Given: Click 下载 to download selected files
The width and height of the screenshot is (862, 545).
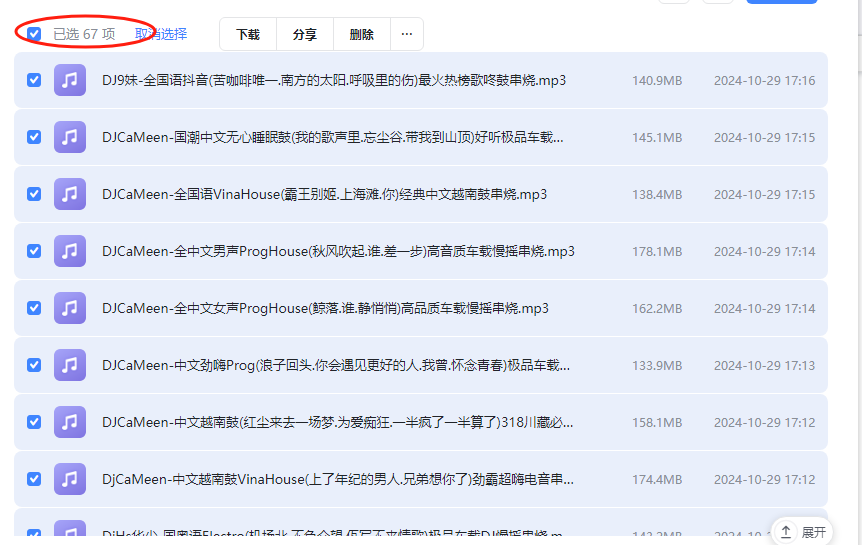Looking at the screenshot, I should [248, 34].
